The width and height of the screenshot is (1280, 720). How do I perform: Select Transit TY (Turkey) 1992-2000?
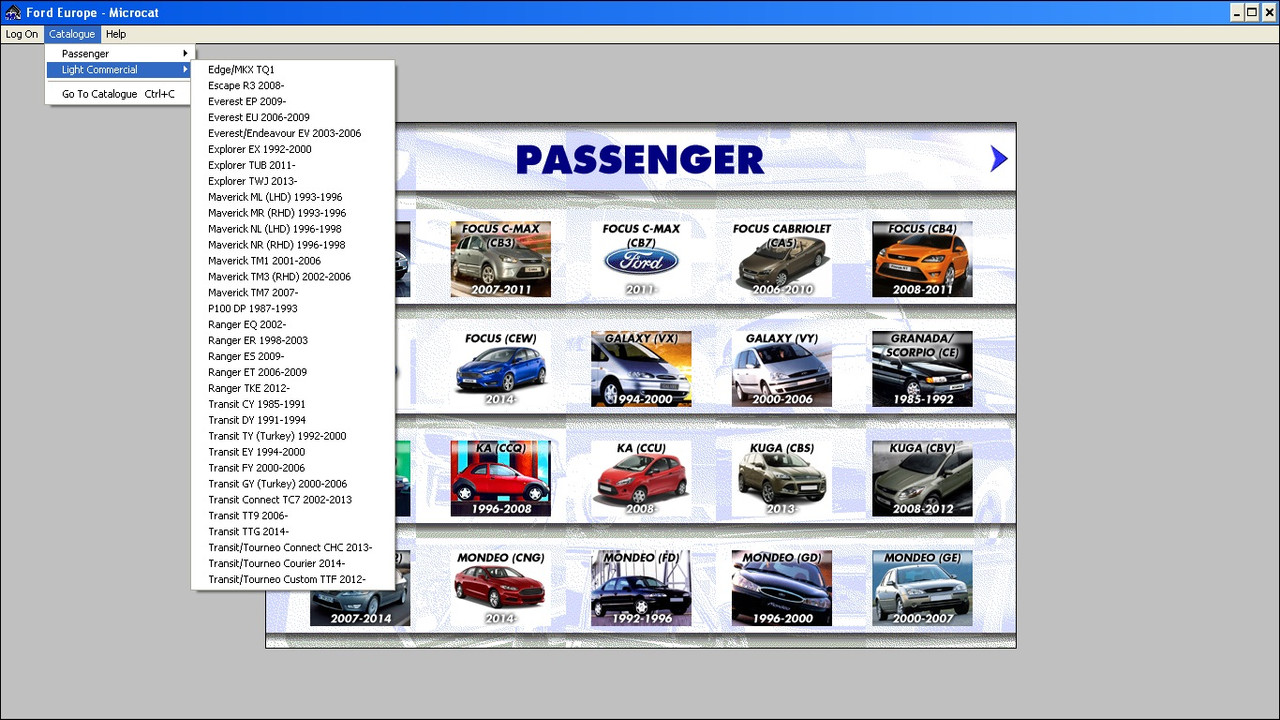293,437
